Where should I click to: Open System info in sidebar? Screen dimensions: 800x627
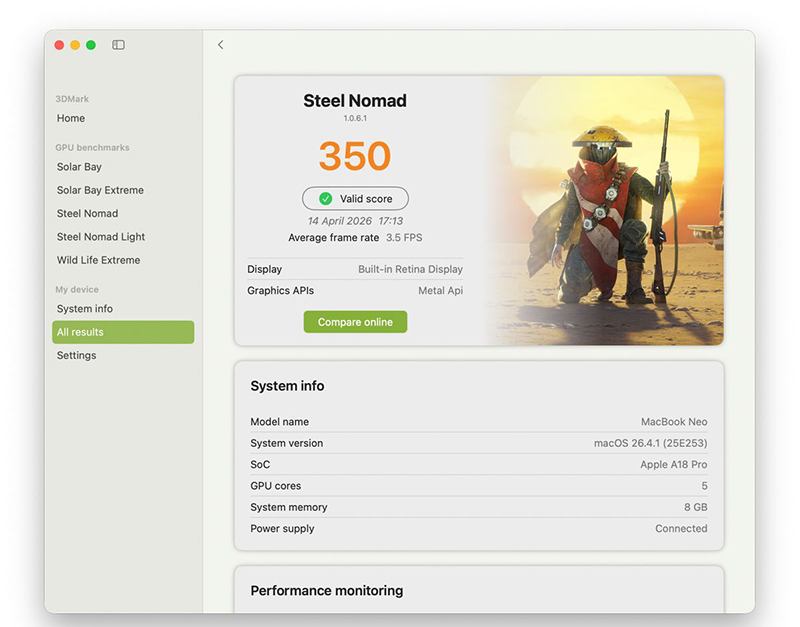84,309
